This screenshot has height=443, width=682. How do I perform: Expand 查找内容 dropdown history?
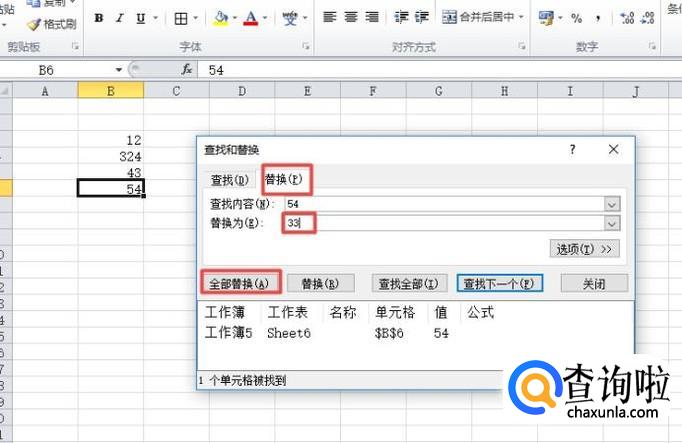click(x=612, y=203)
